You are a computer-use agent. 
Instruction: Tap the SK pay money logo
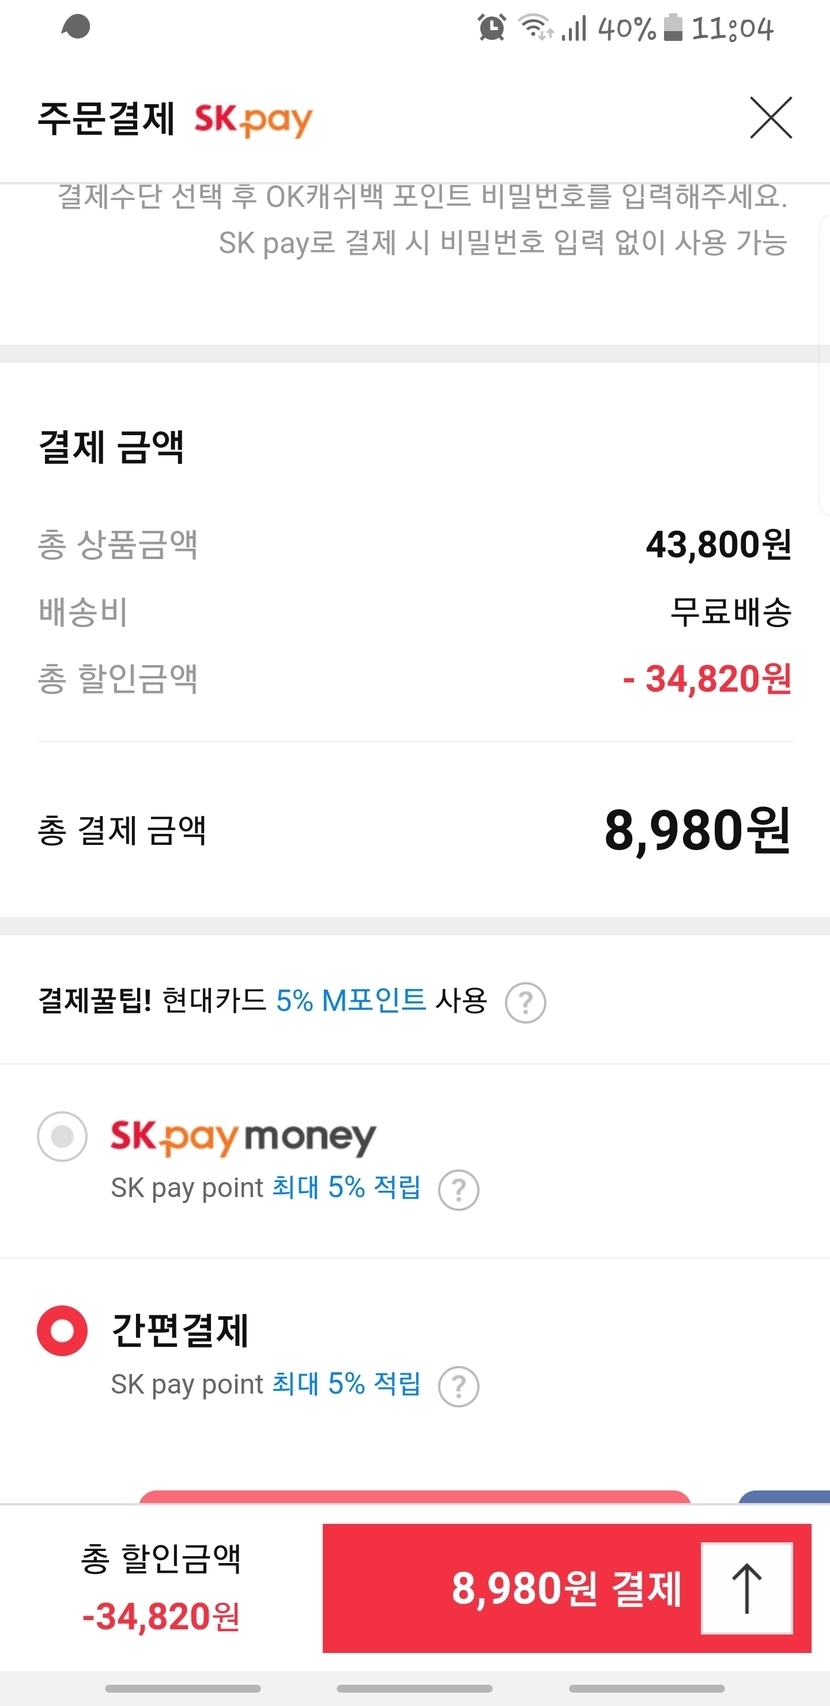[x=243, y=1137]
